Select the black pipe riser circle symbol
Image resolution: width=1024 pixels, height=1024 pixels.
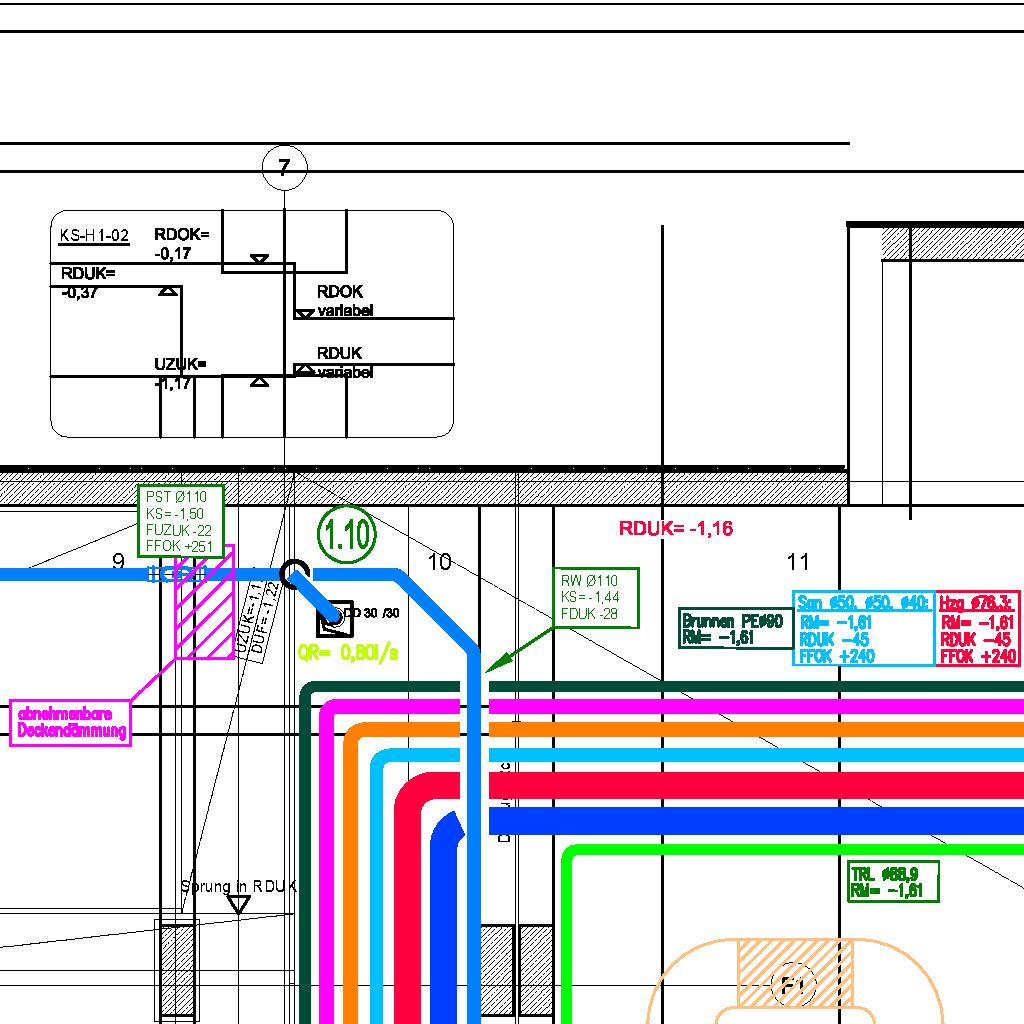tap(295, 574)
